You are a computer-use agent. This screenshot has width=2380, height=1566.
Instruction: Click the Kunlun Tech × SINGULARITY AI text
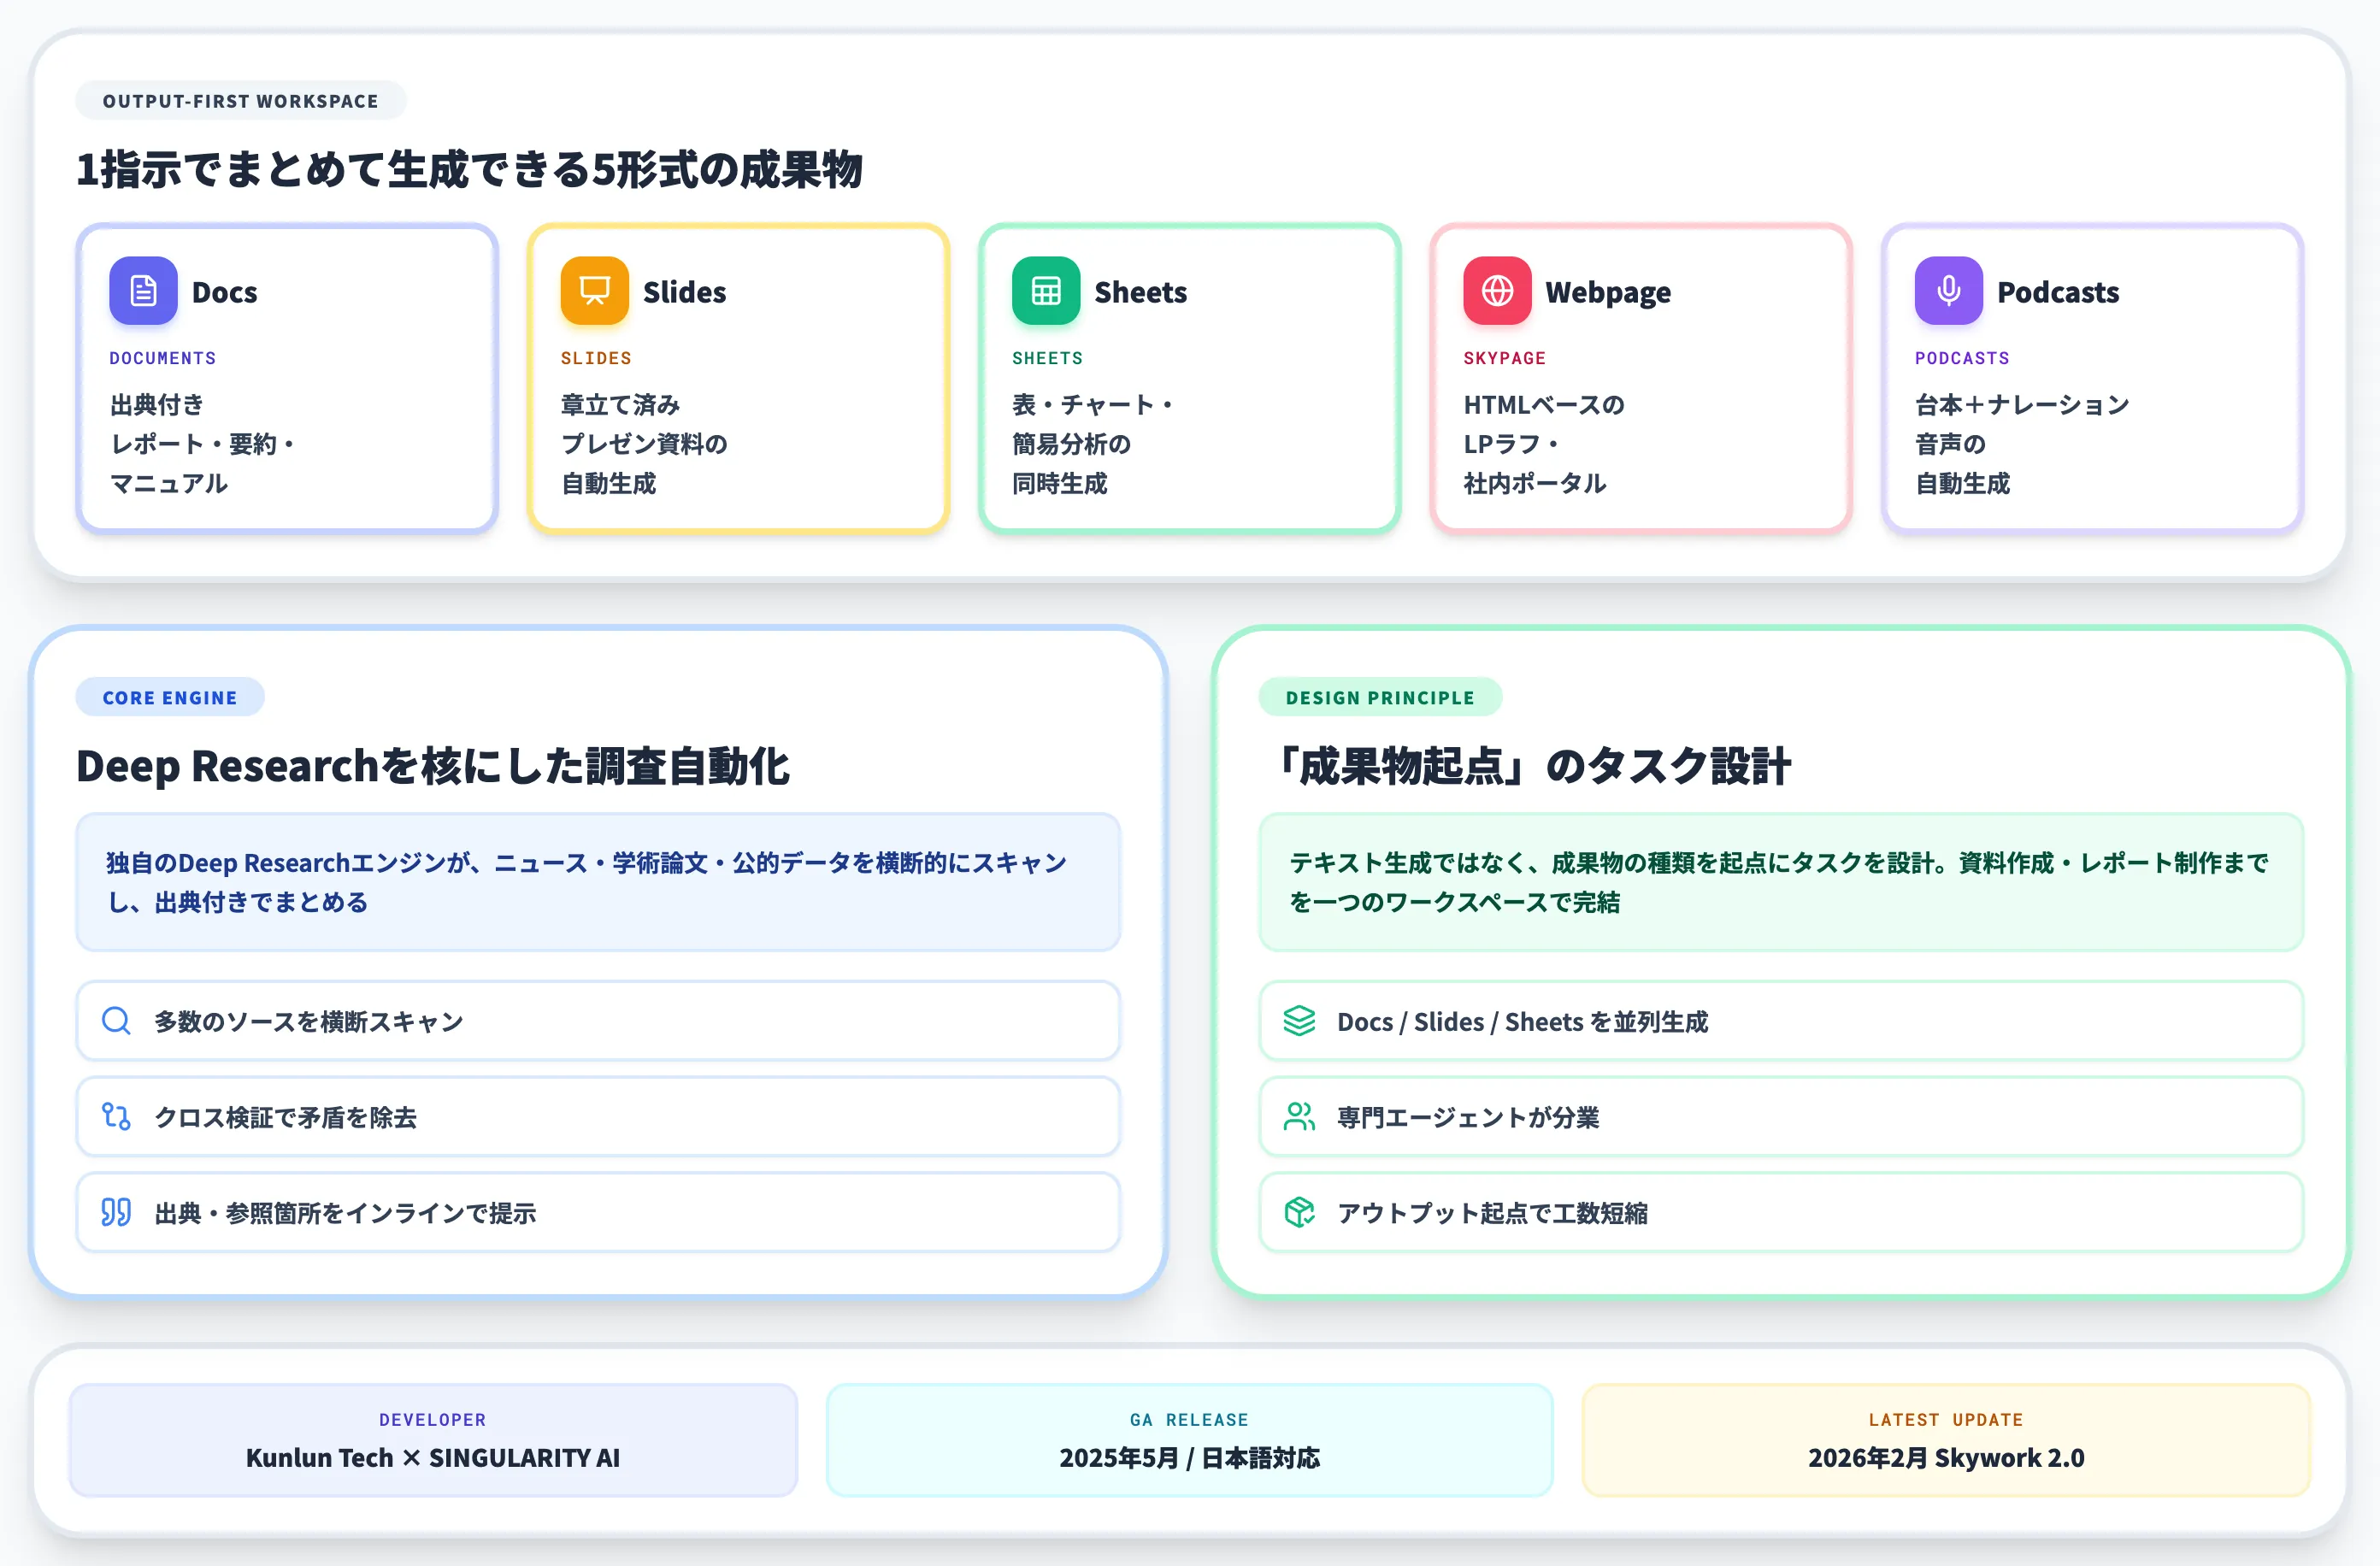(x=433, y=1458)
